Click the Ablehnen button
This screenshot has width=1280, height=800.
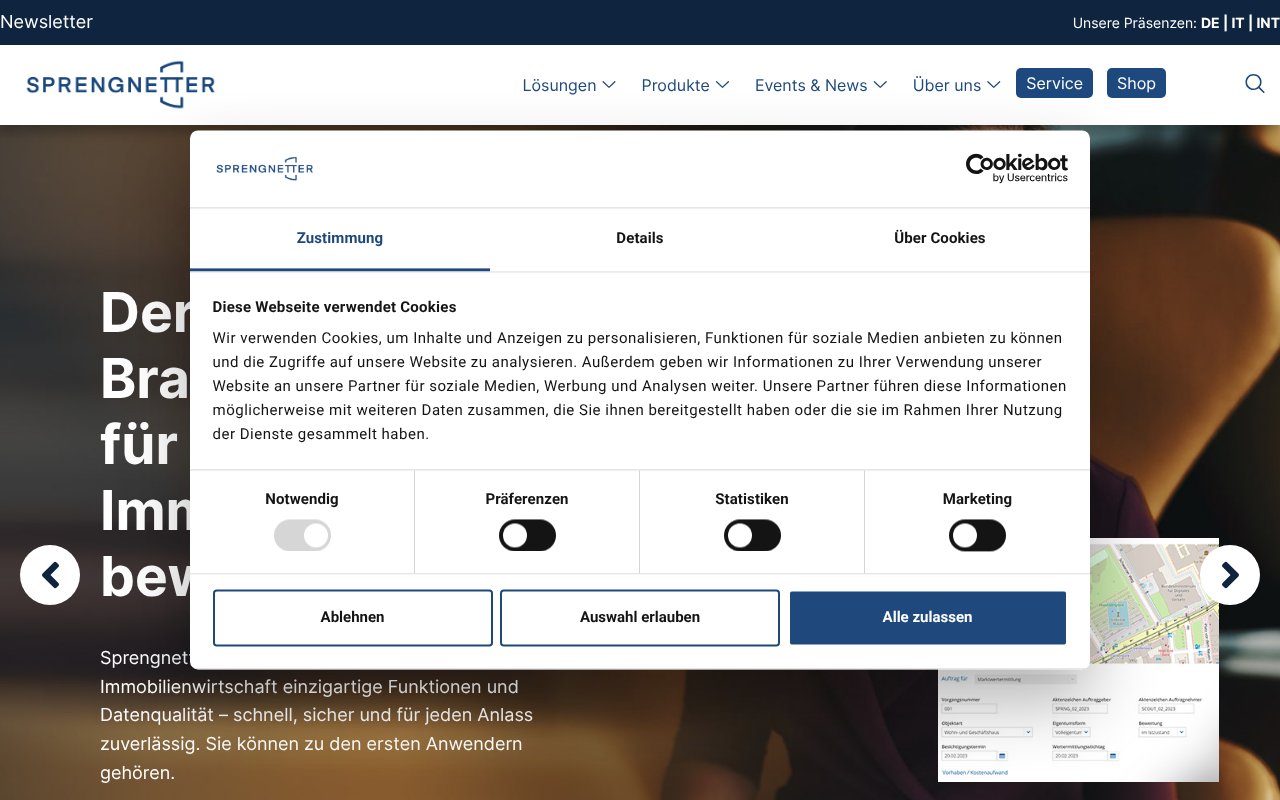[352, 617]
